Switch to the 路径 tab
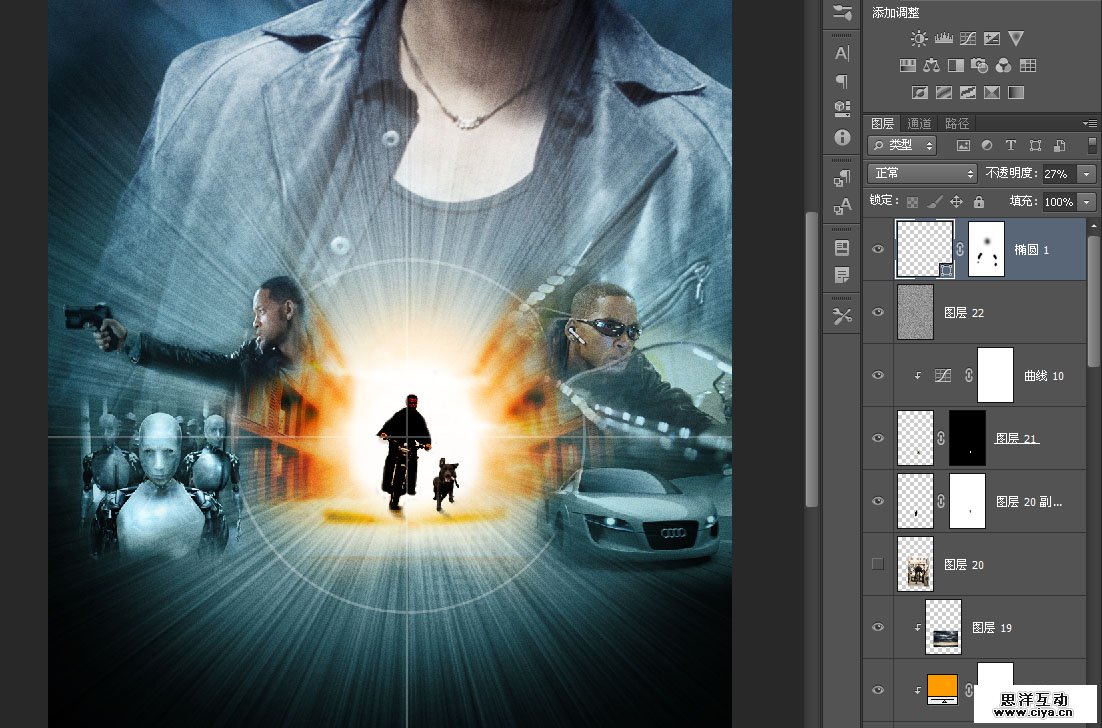 point(957,124)
